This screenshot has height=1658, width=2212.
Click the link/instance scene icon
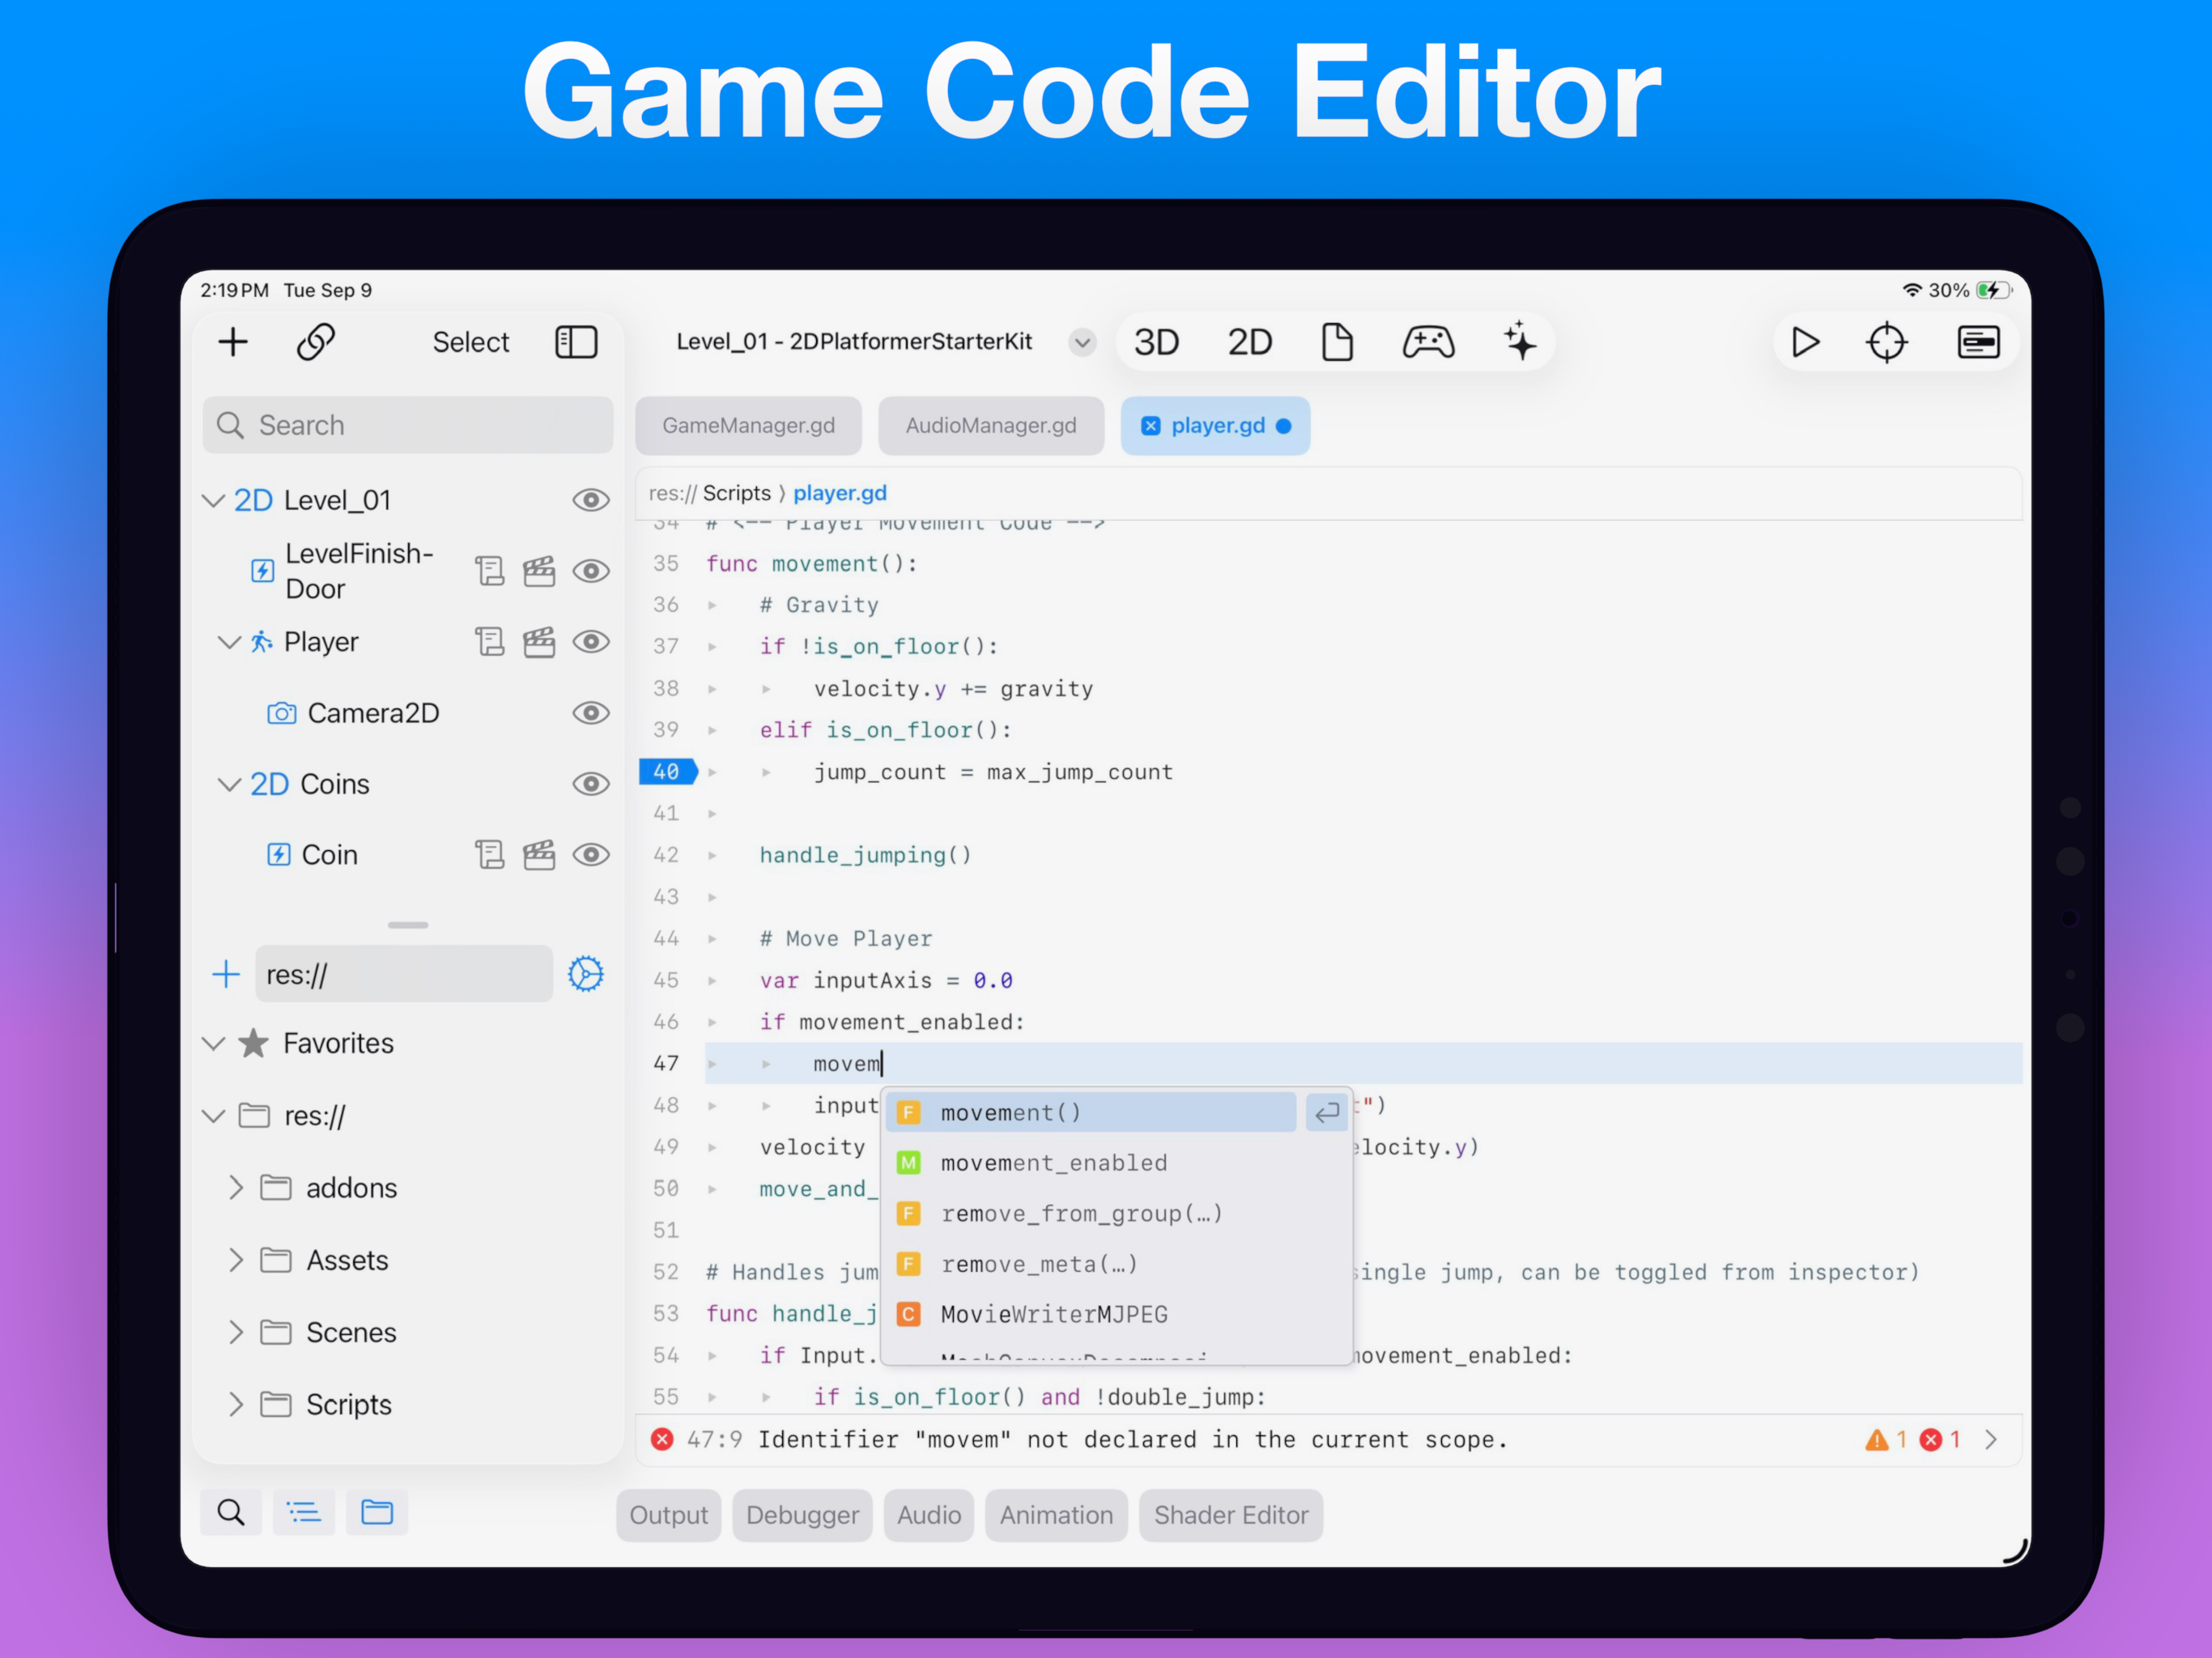pos(316,342)
